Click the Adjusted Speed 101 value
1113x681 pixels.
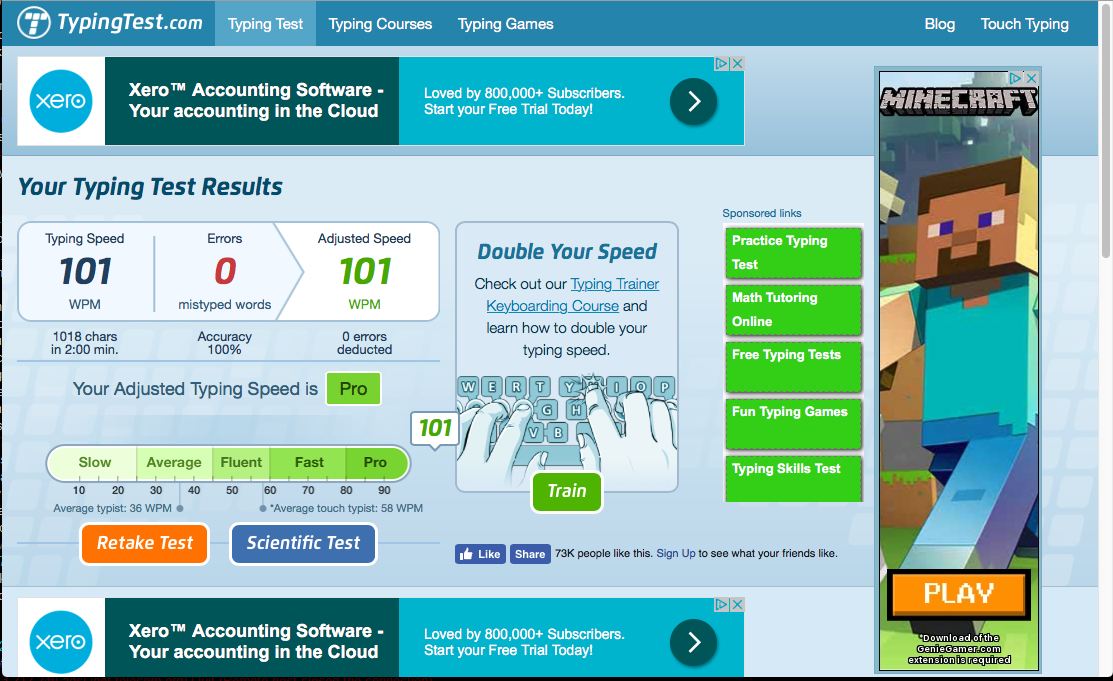(x=365, y=272)
